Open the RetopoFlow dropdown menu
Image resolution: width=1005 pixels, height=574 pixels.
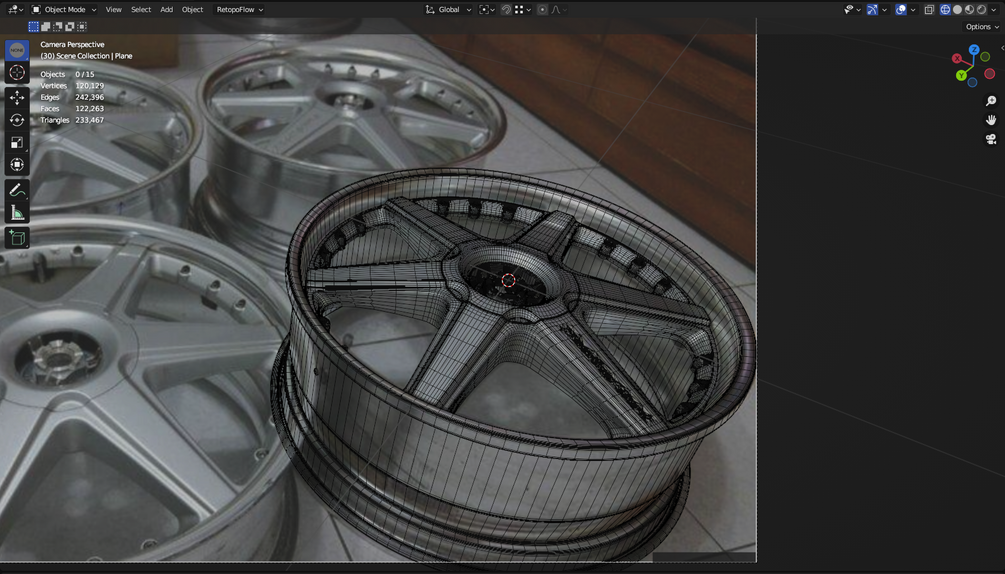point(240,10)
